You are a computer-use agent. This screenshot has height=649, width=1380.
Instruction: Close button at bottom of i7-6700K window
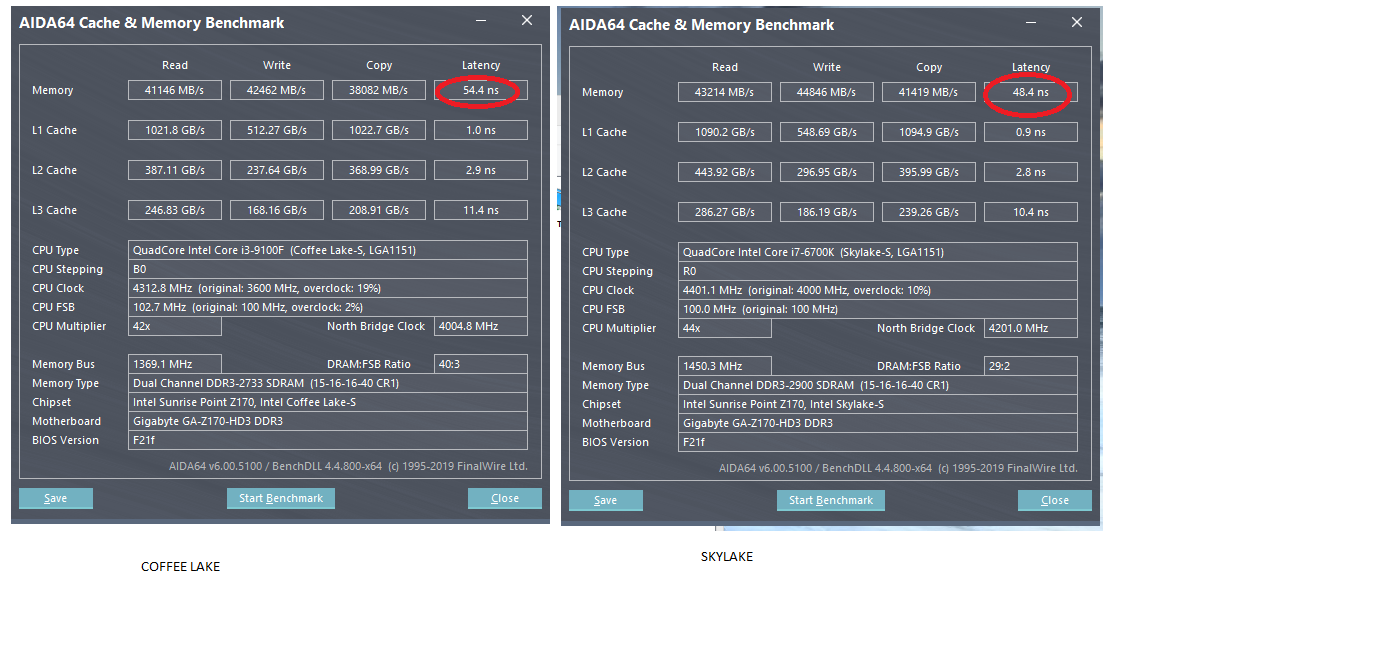[1055, 500]
